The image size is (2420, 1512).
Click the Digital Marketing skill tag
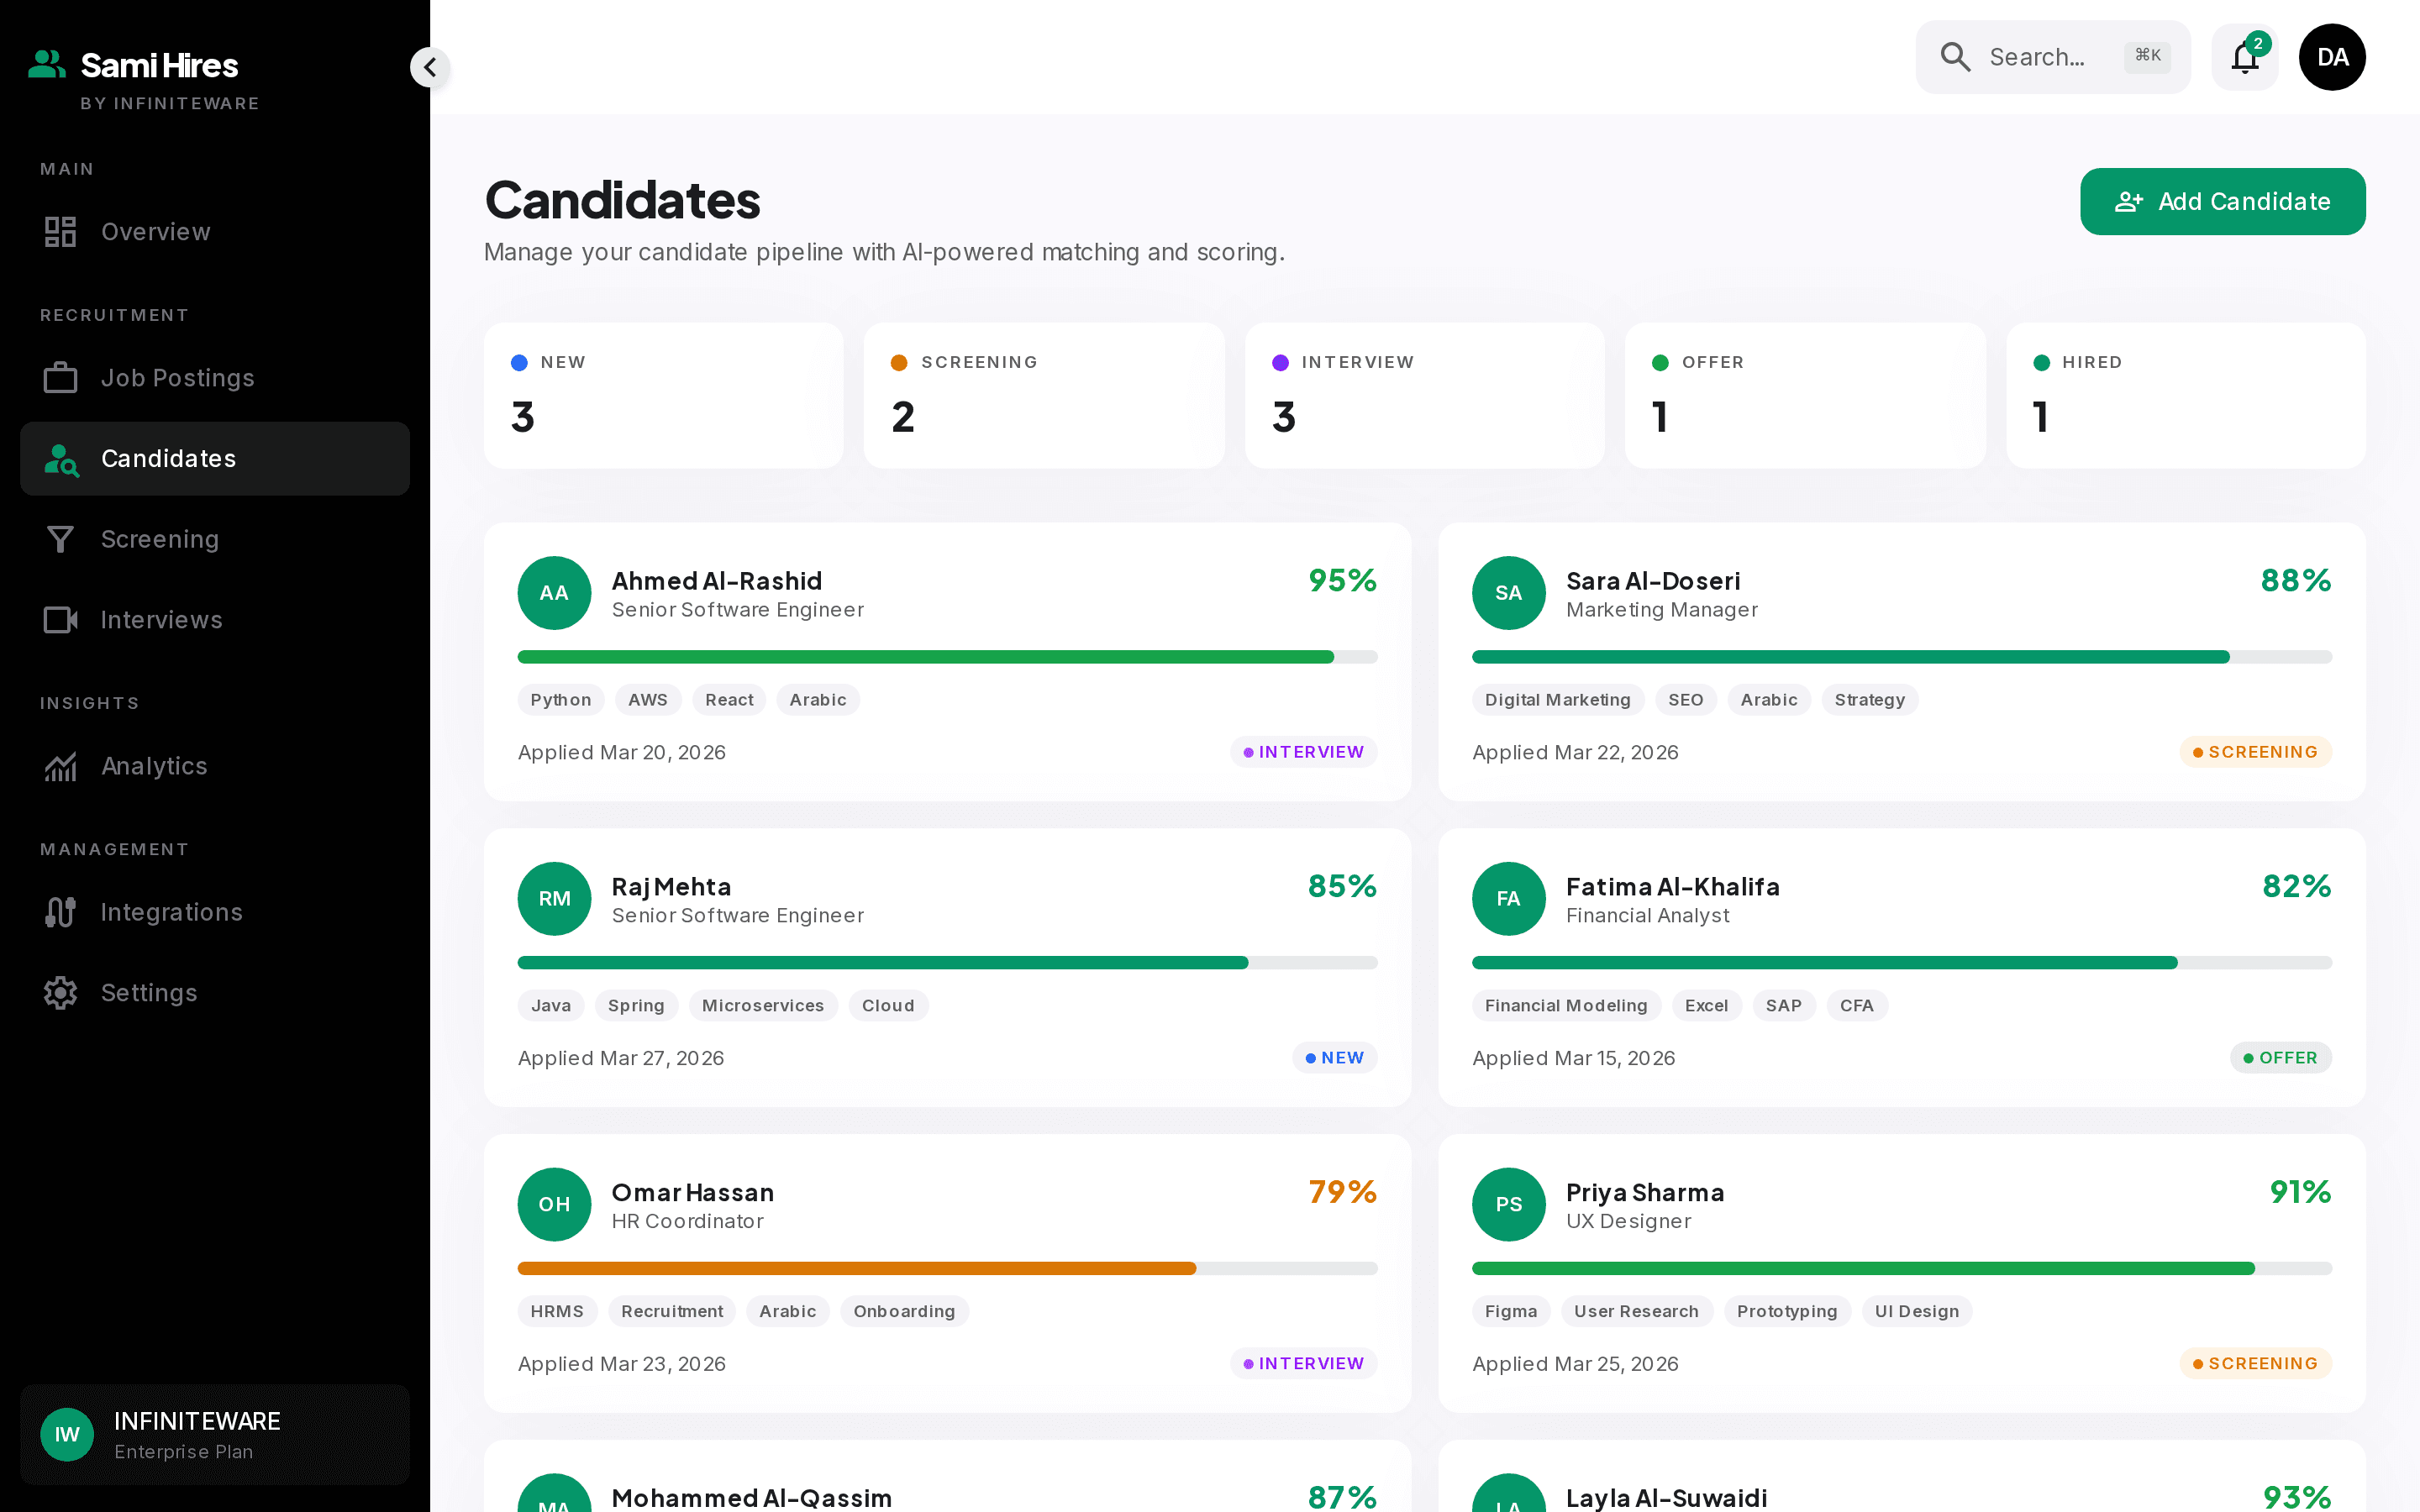1557,700
